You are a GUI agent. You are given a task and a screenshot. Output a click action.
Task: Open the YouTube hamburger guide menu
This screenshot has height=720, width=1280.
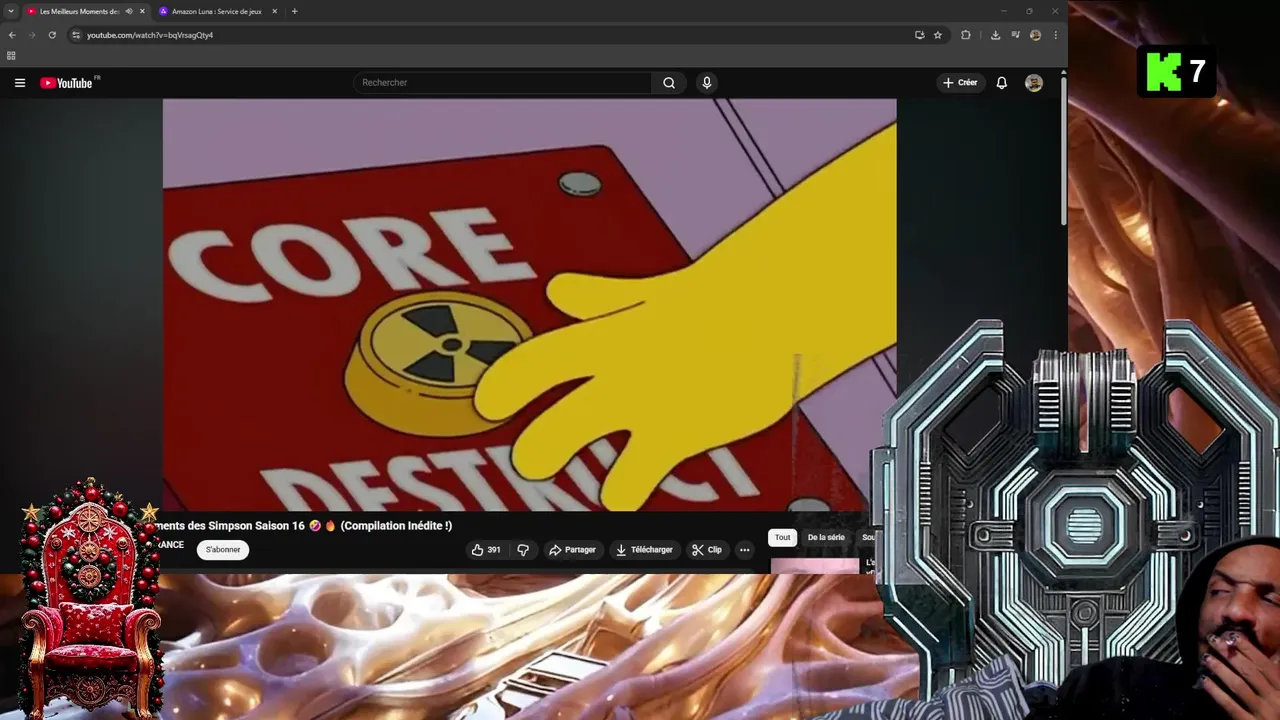[x=20, y=83]
